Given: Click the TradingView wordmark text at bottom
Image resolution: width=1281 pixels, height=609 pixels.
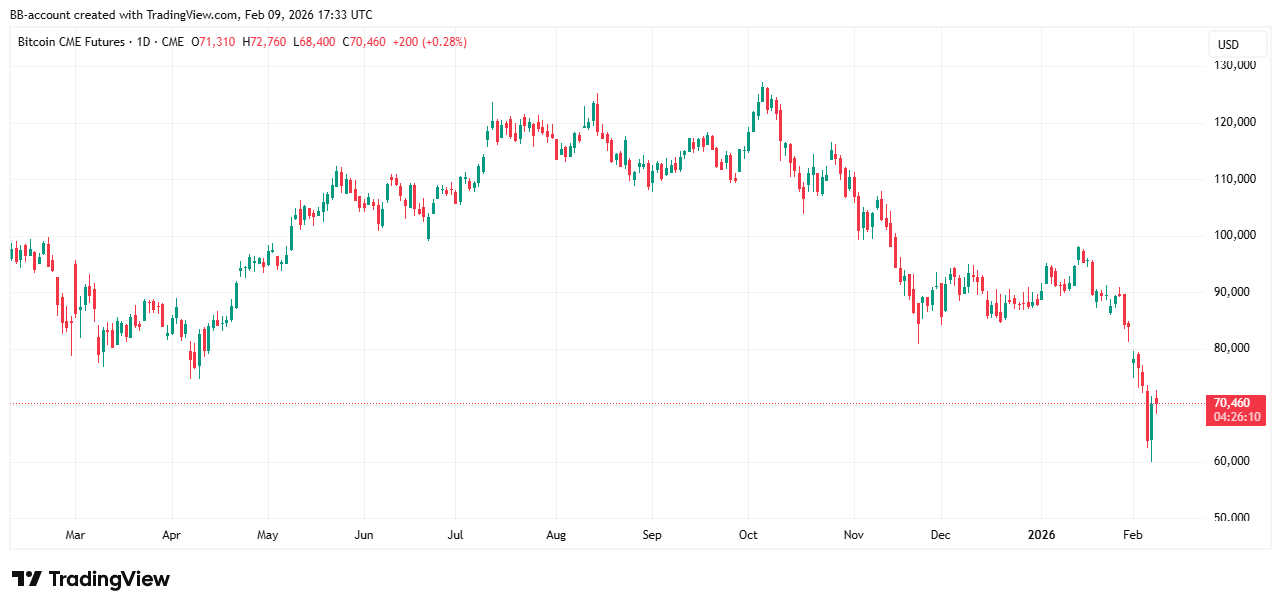Looking at the screenshot, I should click(109, 579).
